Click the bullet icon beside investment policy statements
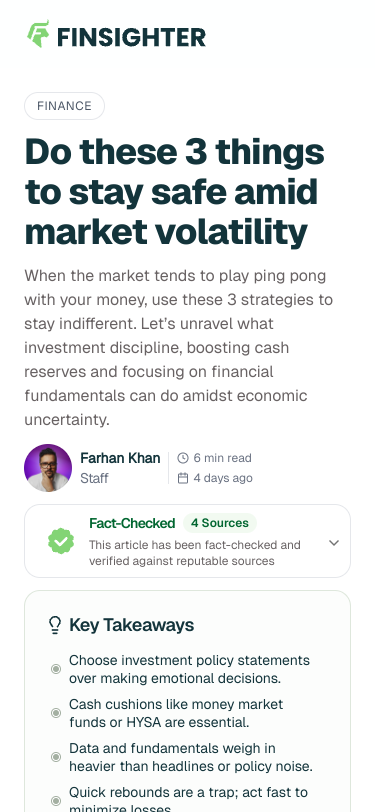 pos(56,669)
